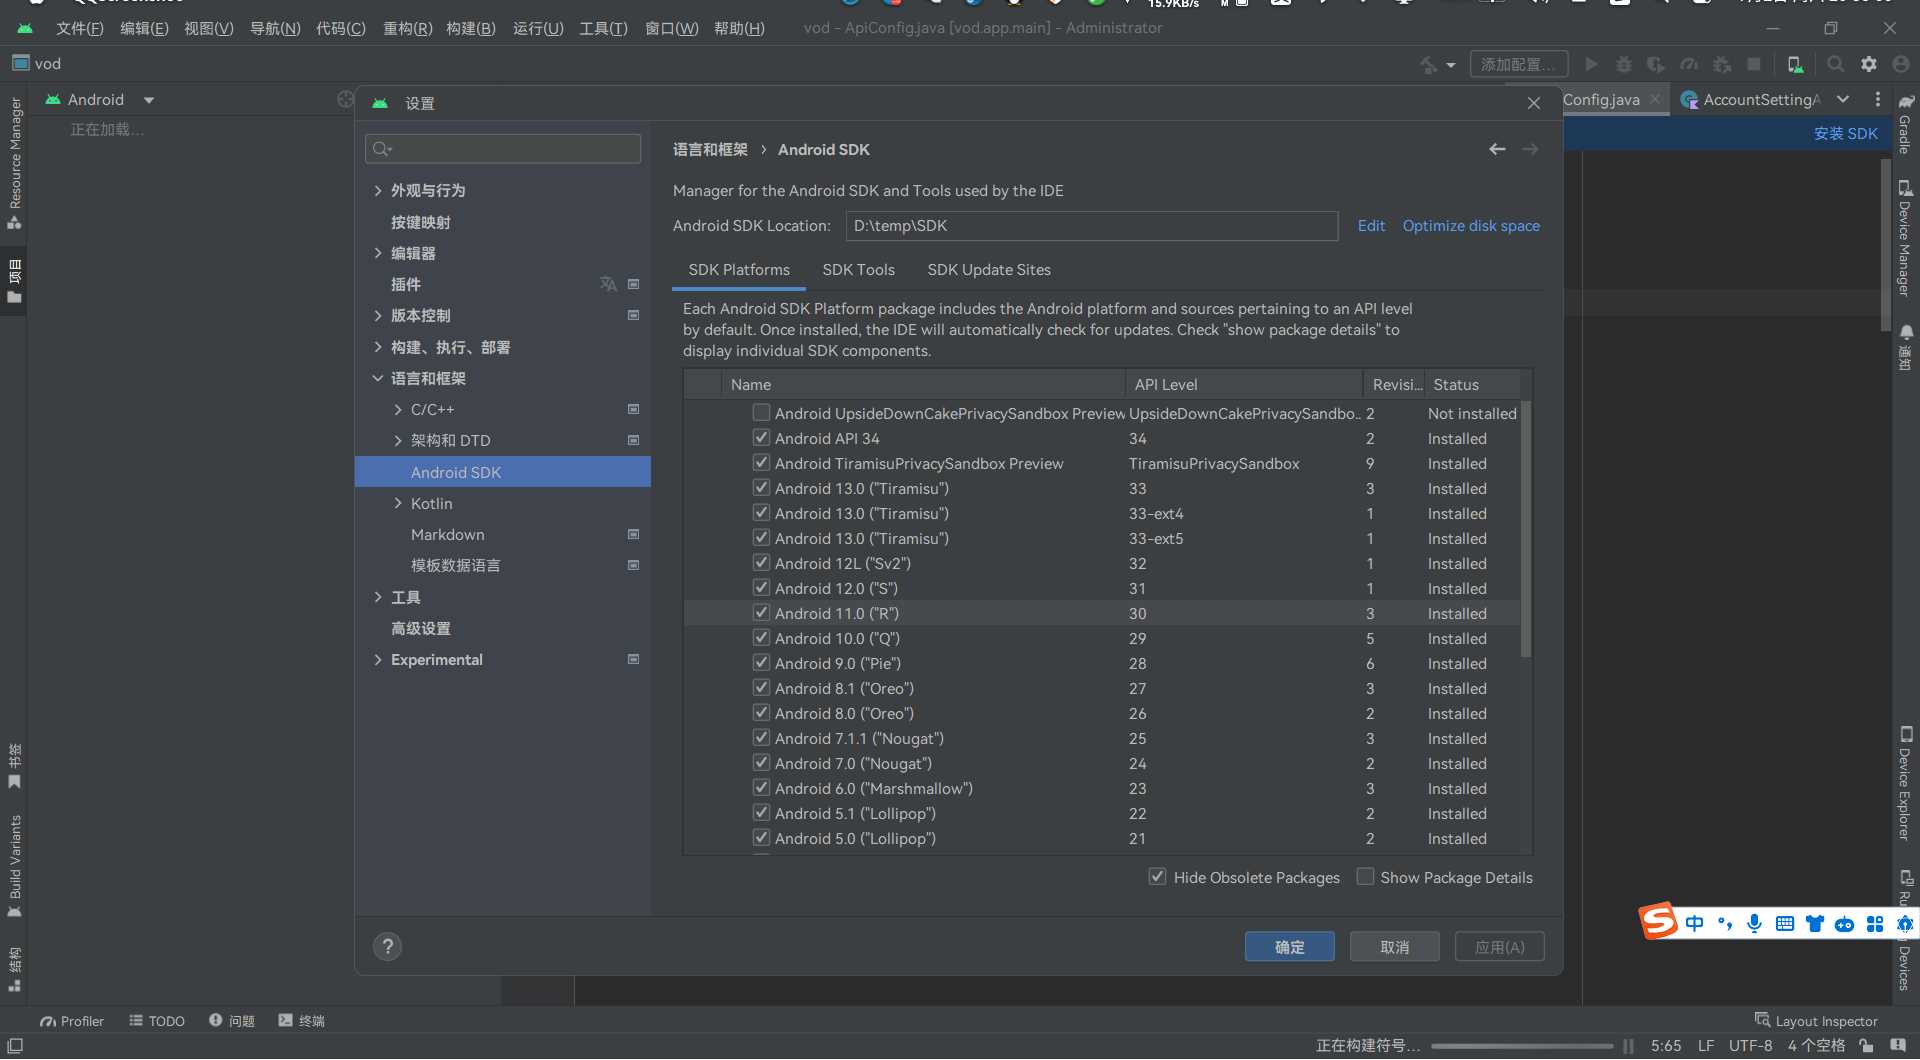Open the Android project view dropdown
This screenshot has width=1920, height=1060.
point(149,100)
